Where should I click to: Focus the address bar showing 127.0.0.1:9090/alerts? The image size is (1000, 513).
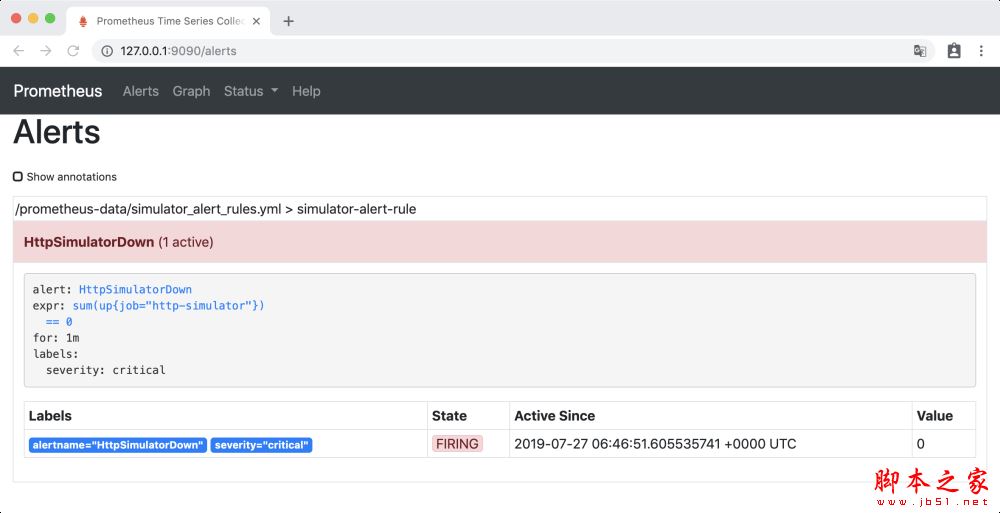point(500,51)
